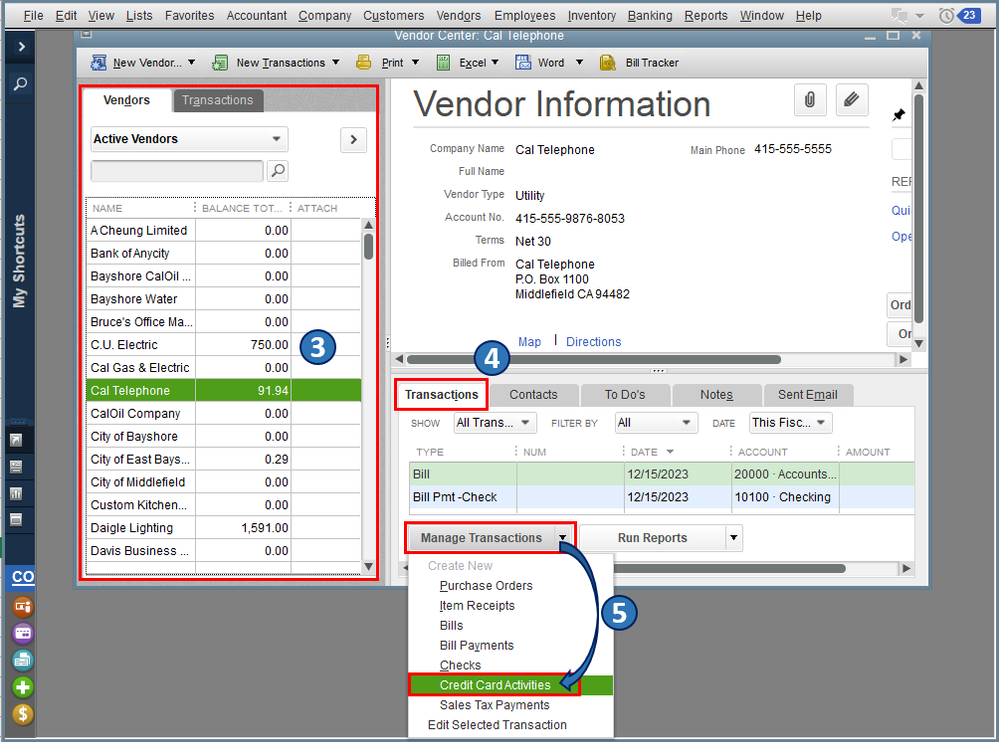Select the Bill Pmt -Check transaction row
Screen dimensions: 999x742
point(661,497)
